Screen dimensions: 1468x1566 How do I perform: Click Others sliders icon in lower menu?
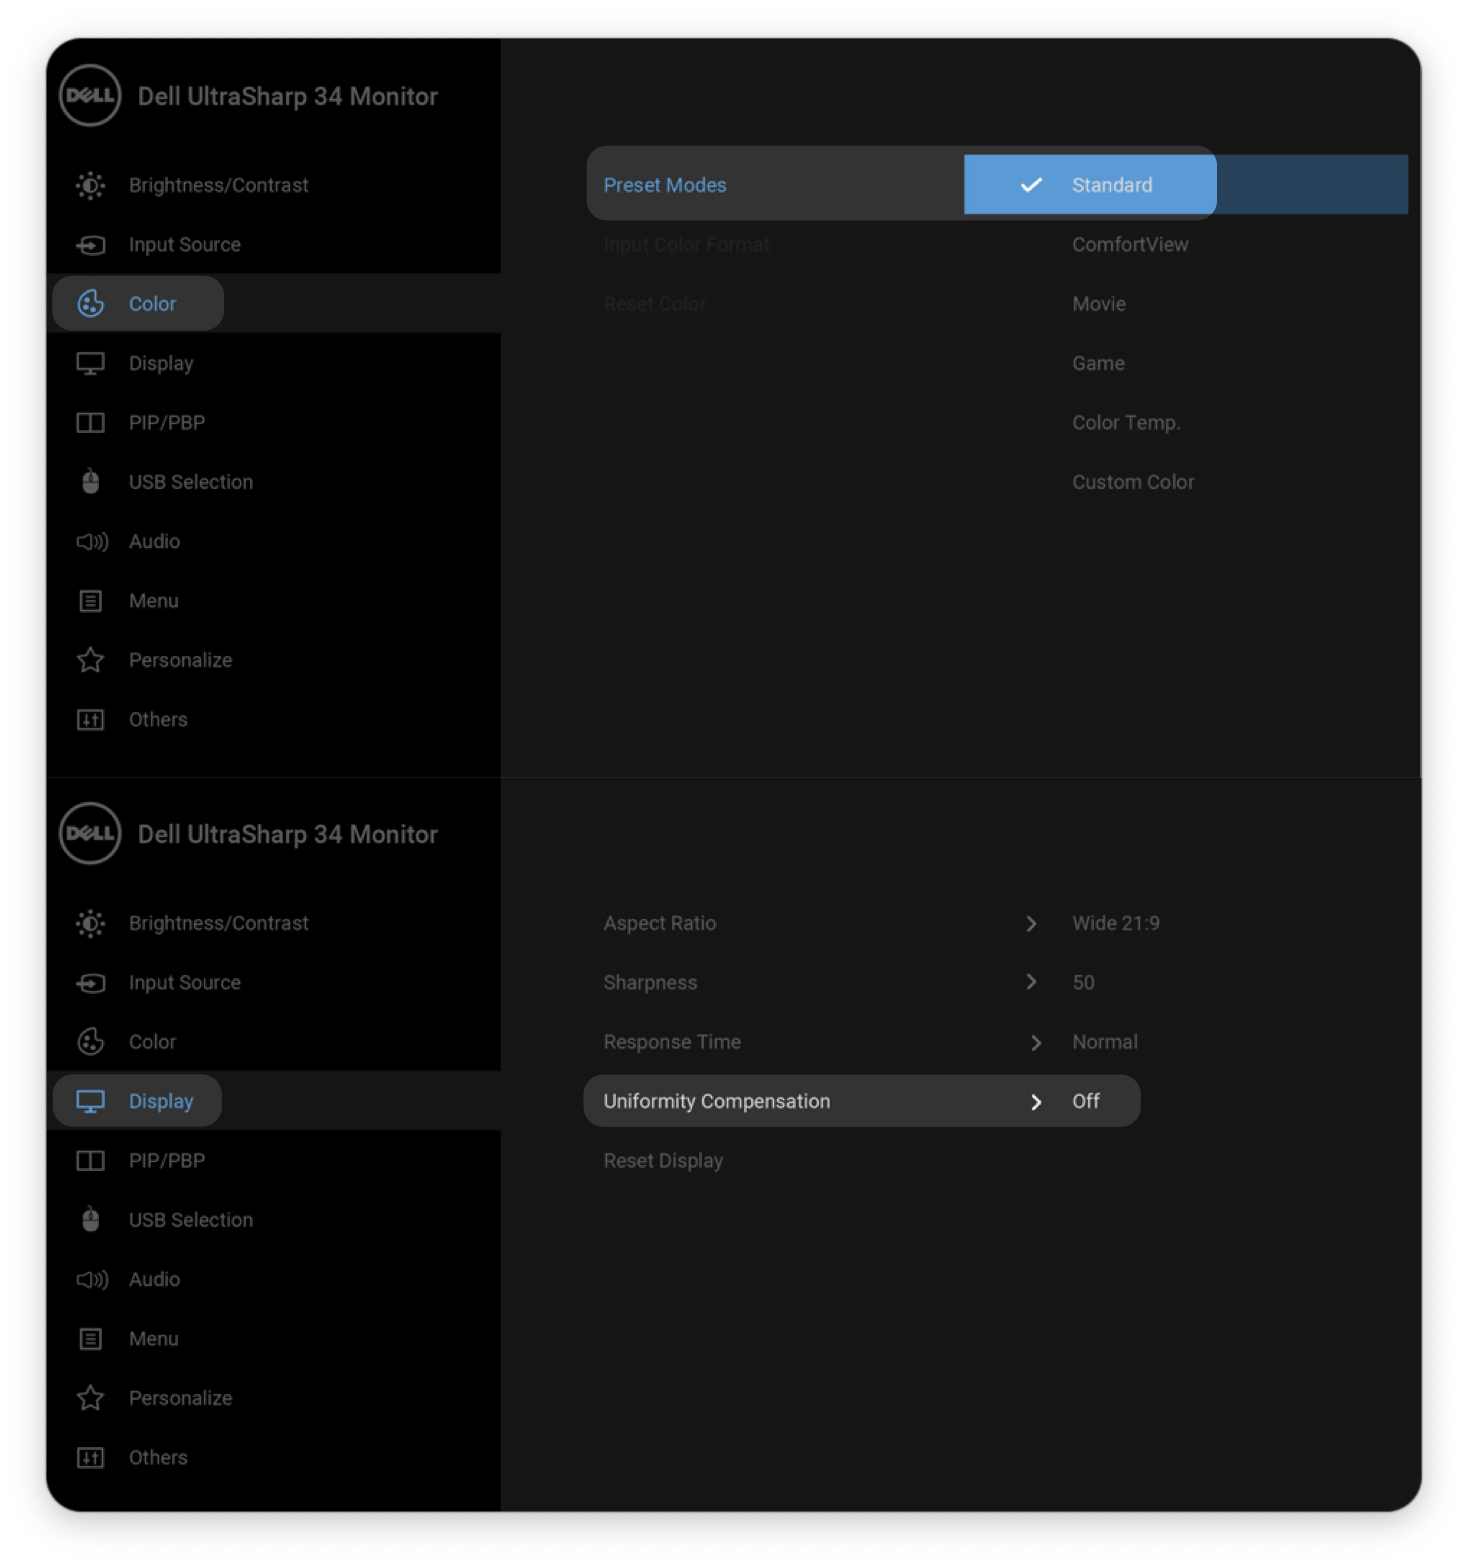point(90,1458)
